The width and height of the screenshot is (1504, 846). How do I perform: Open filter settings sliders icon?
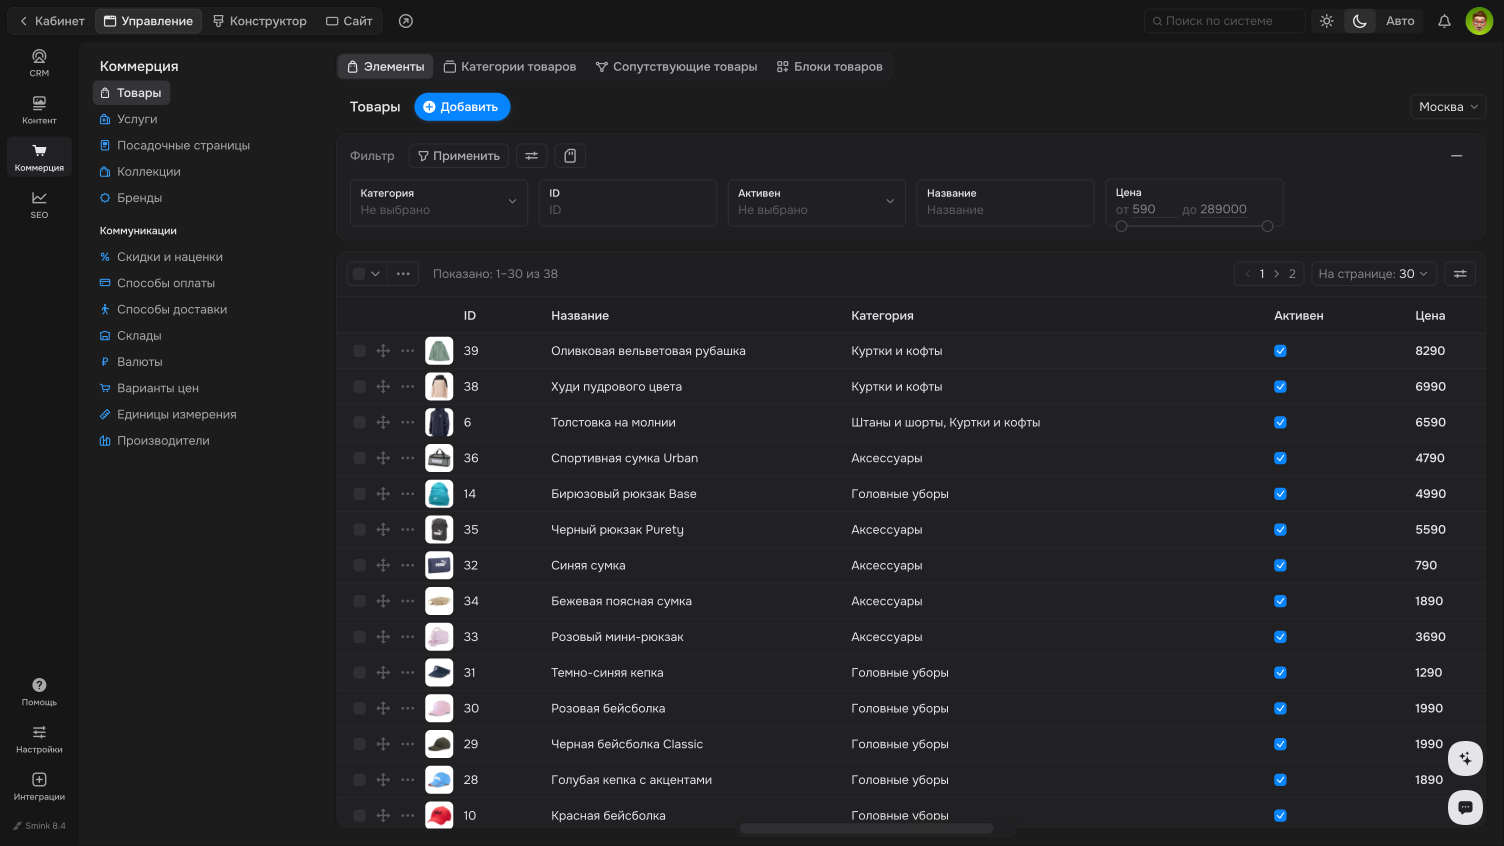coord(532,156)
